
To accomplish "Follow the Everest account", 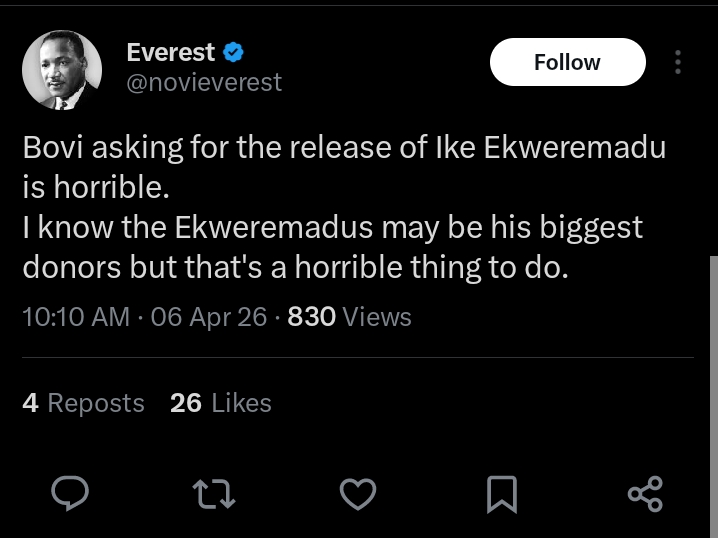I will 567,62.
